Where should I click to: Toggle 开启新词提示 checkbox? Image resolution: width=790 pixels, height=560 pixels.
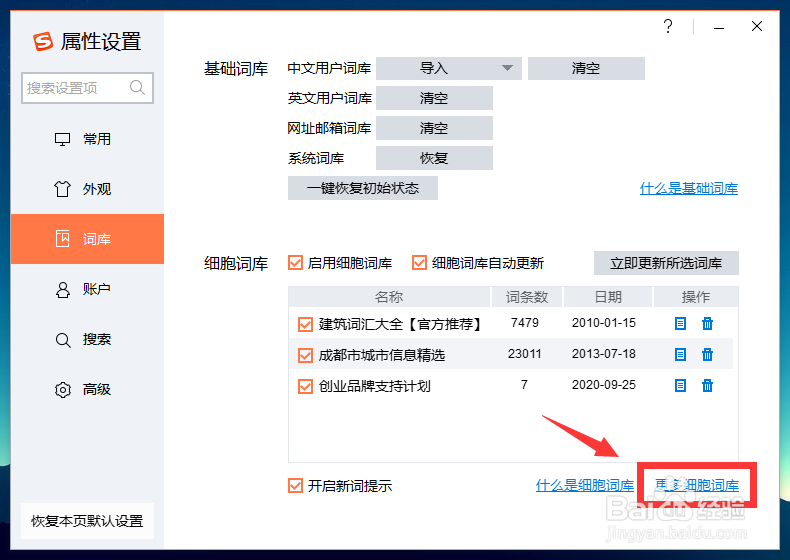point(295,486)
